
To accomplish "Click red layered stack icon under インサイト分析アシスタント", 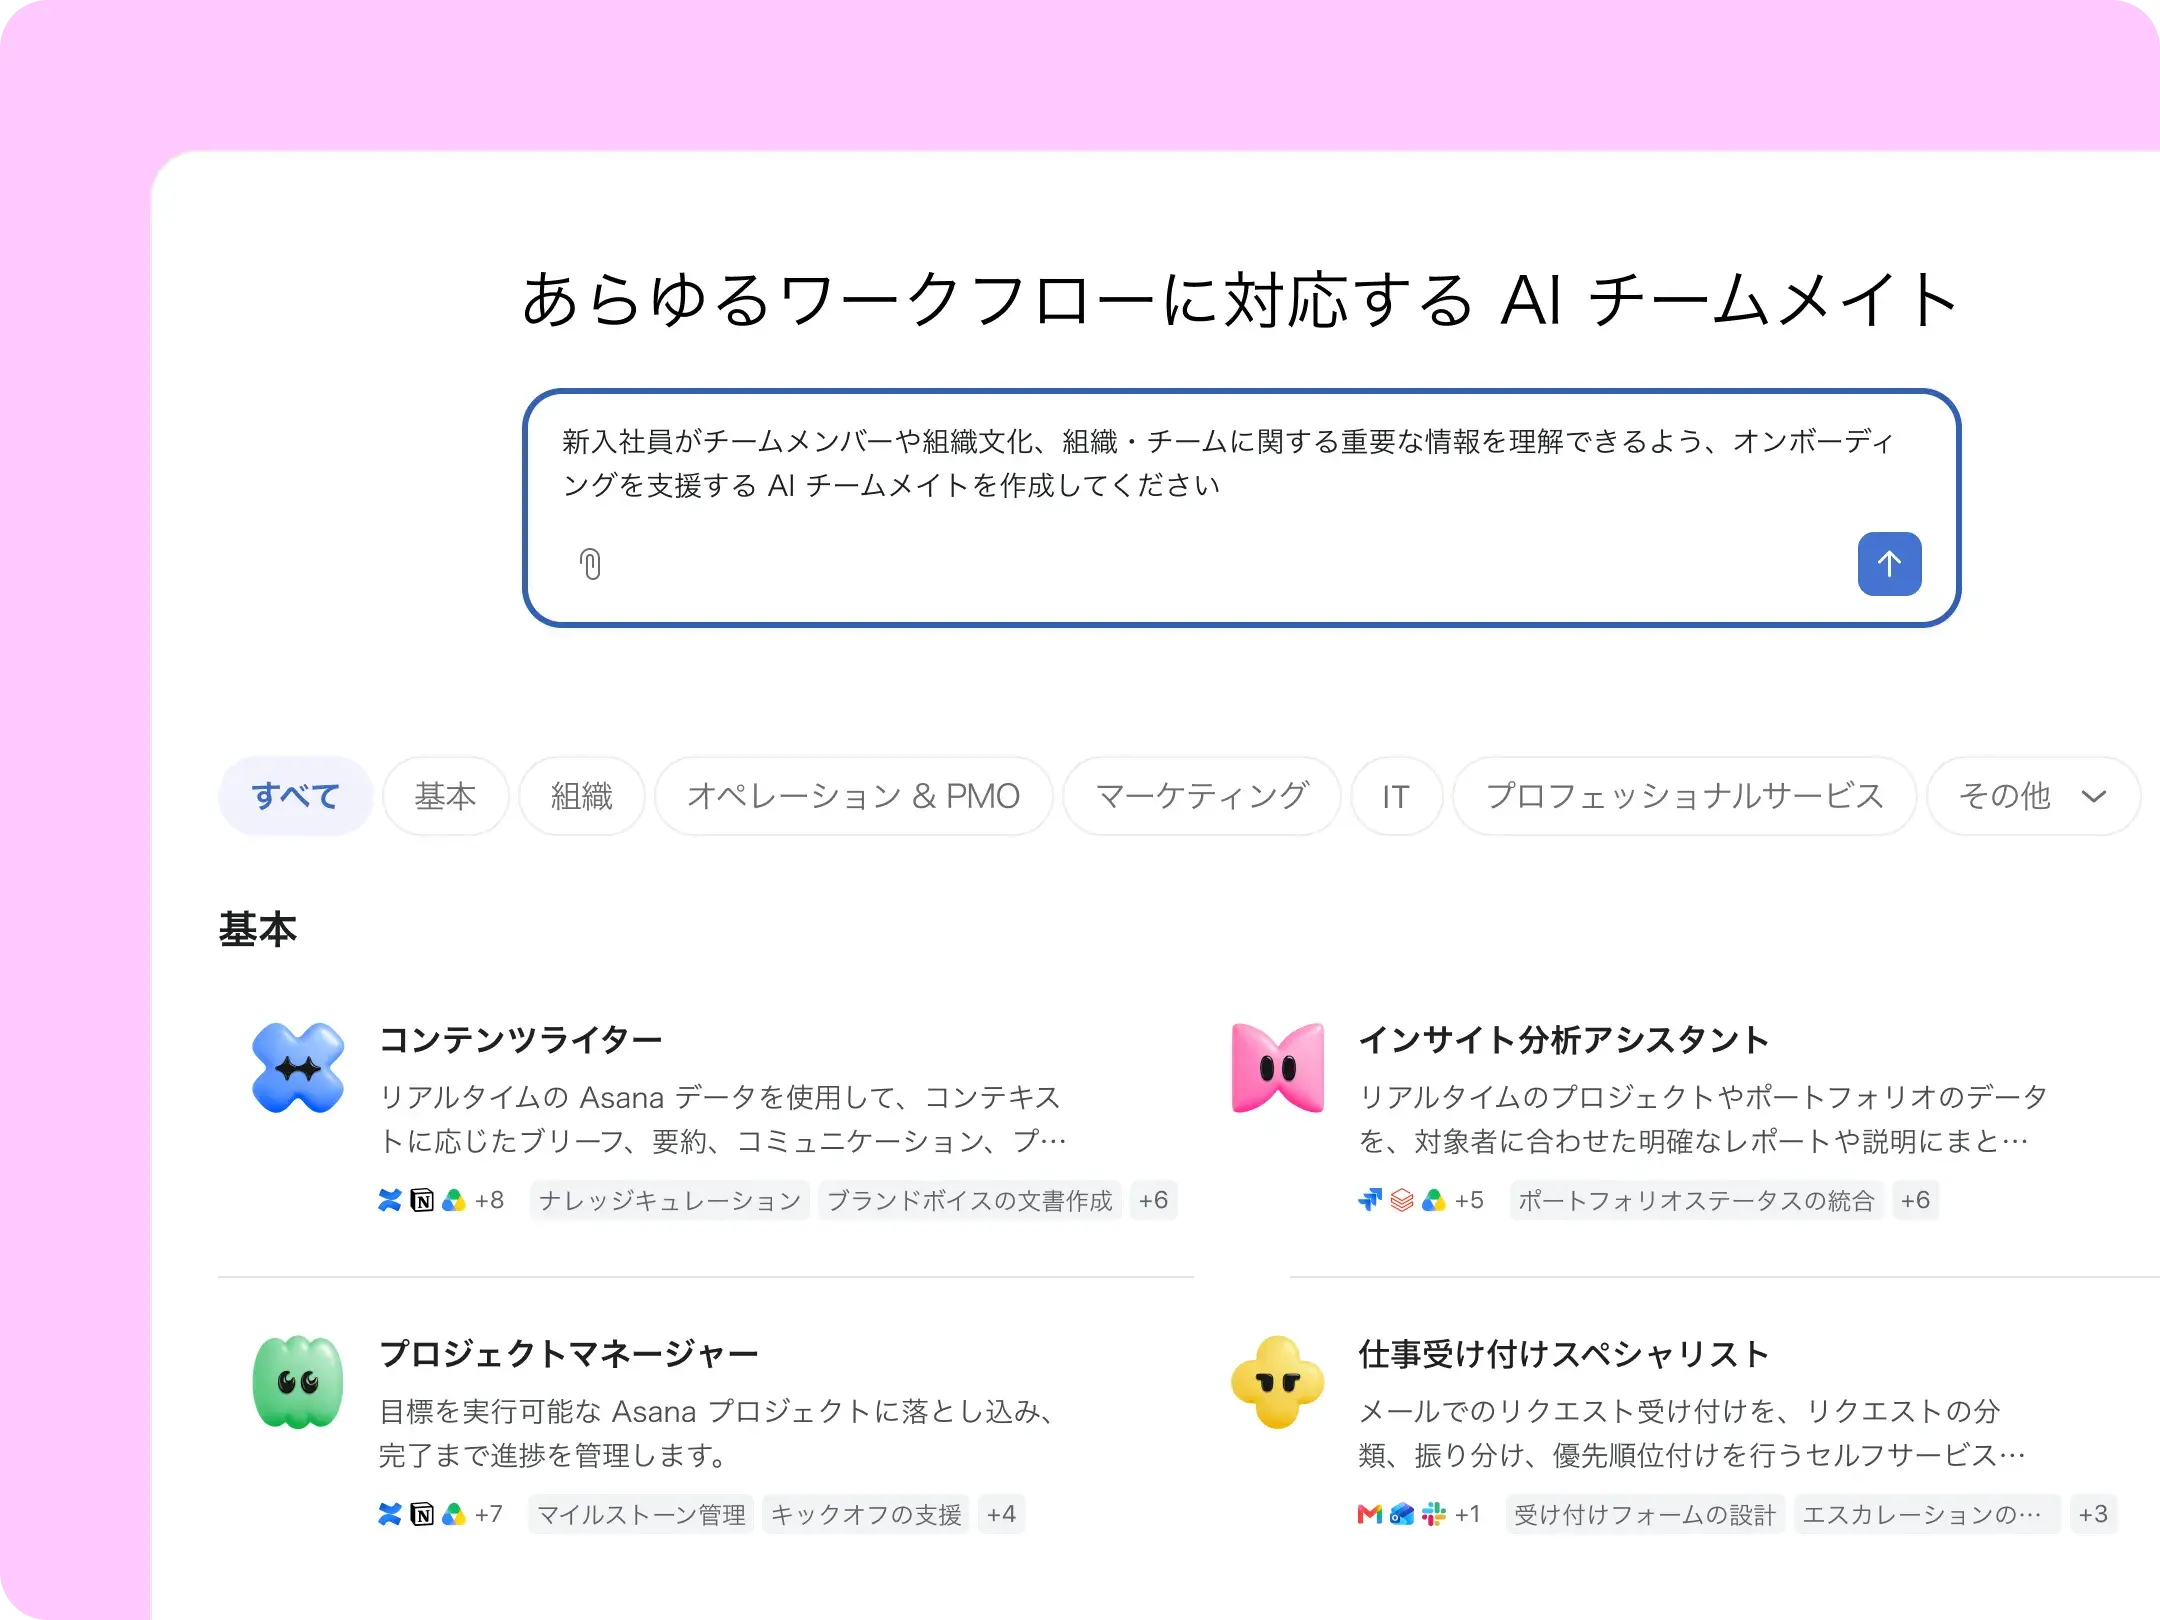I will point(1402,1200).
